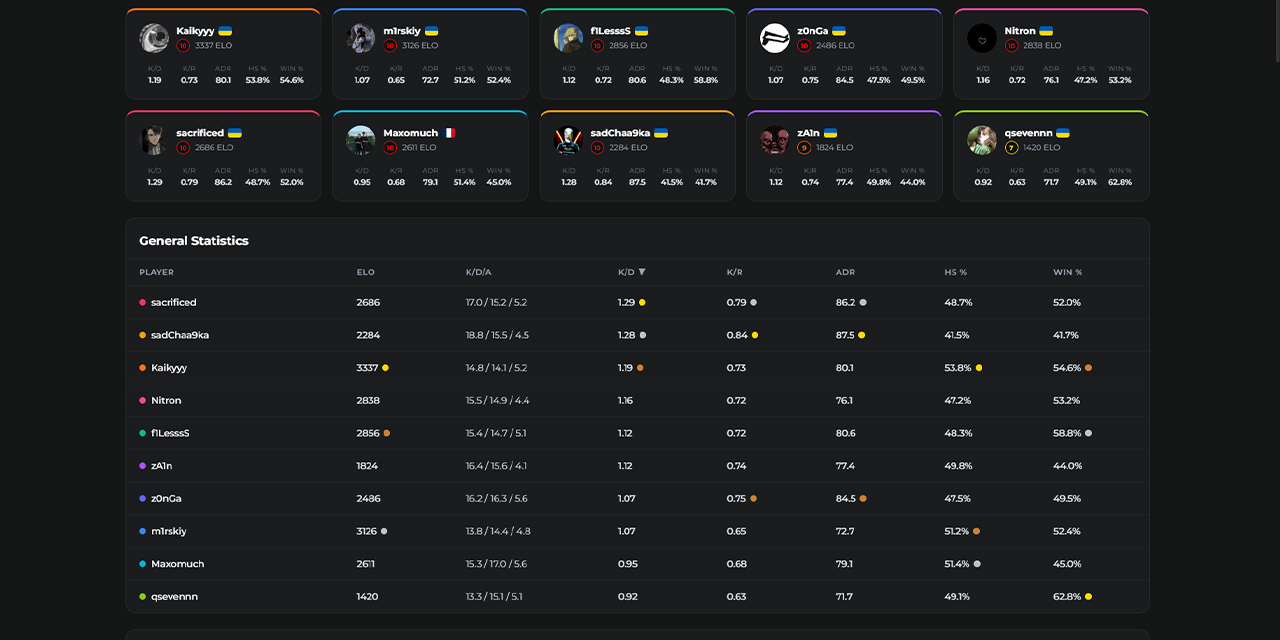
Task: Click qsevennn's avatar thumbnail
Action: [x=981, y=140]
